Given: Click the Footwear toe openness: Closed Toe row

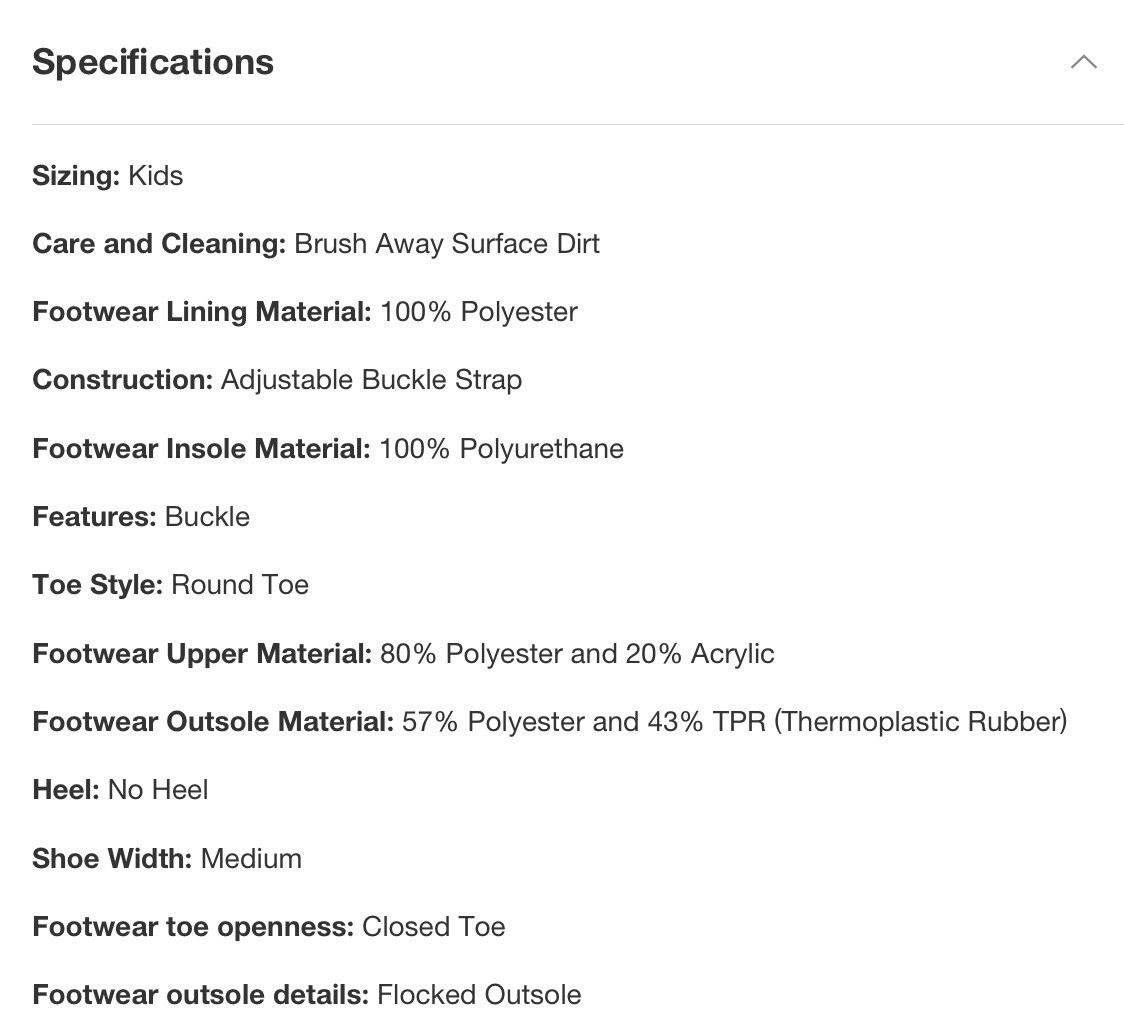Looking at the screenshot, I should (269, 926).
